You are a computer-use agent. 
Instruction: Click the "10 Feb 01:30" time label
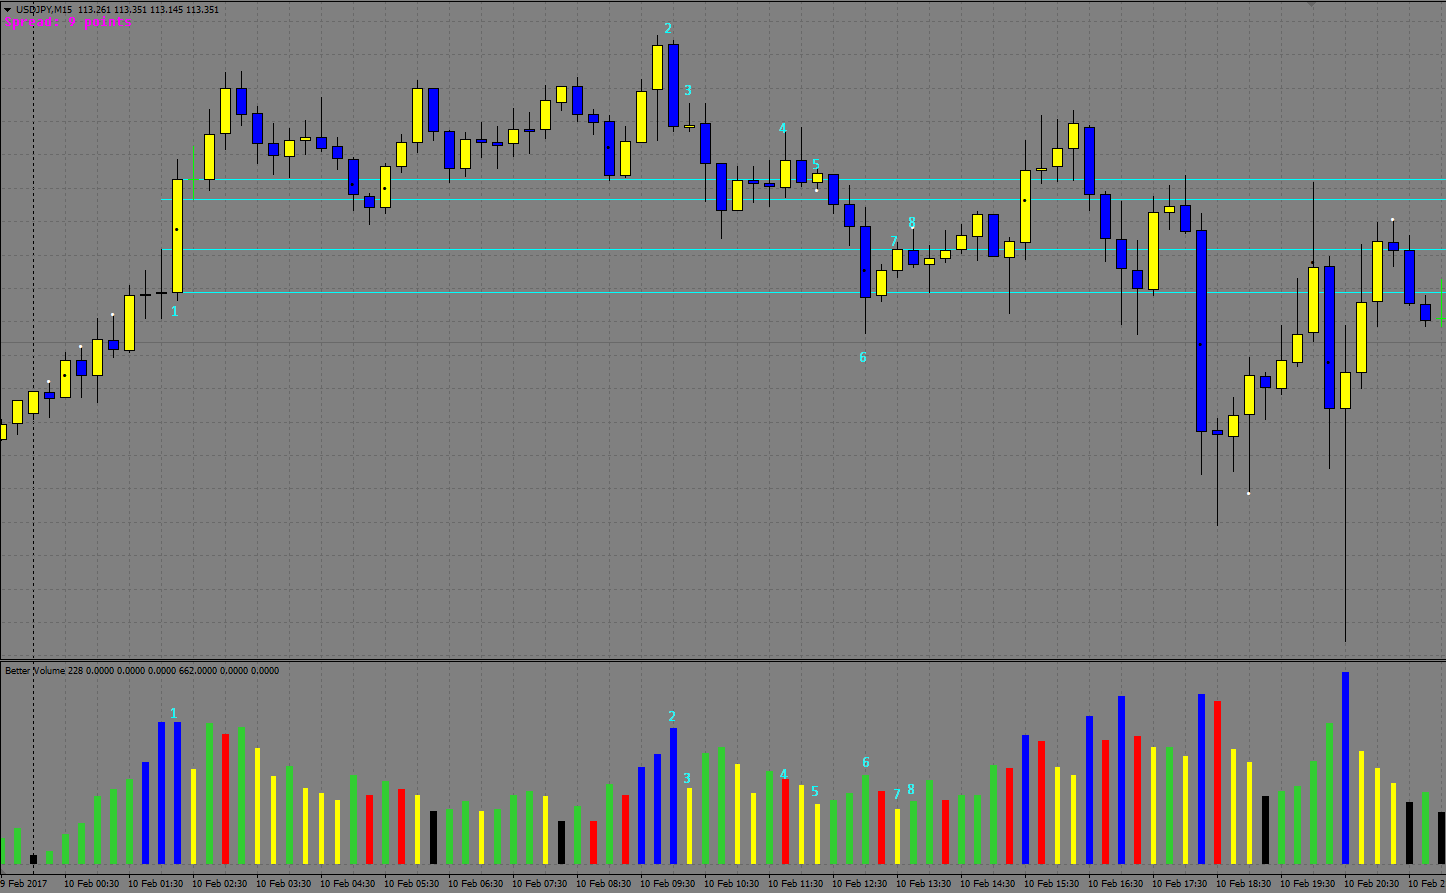(x=155, y=884)
